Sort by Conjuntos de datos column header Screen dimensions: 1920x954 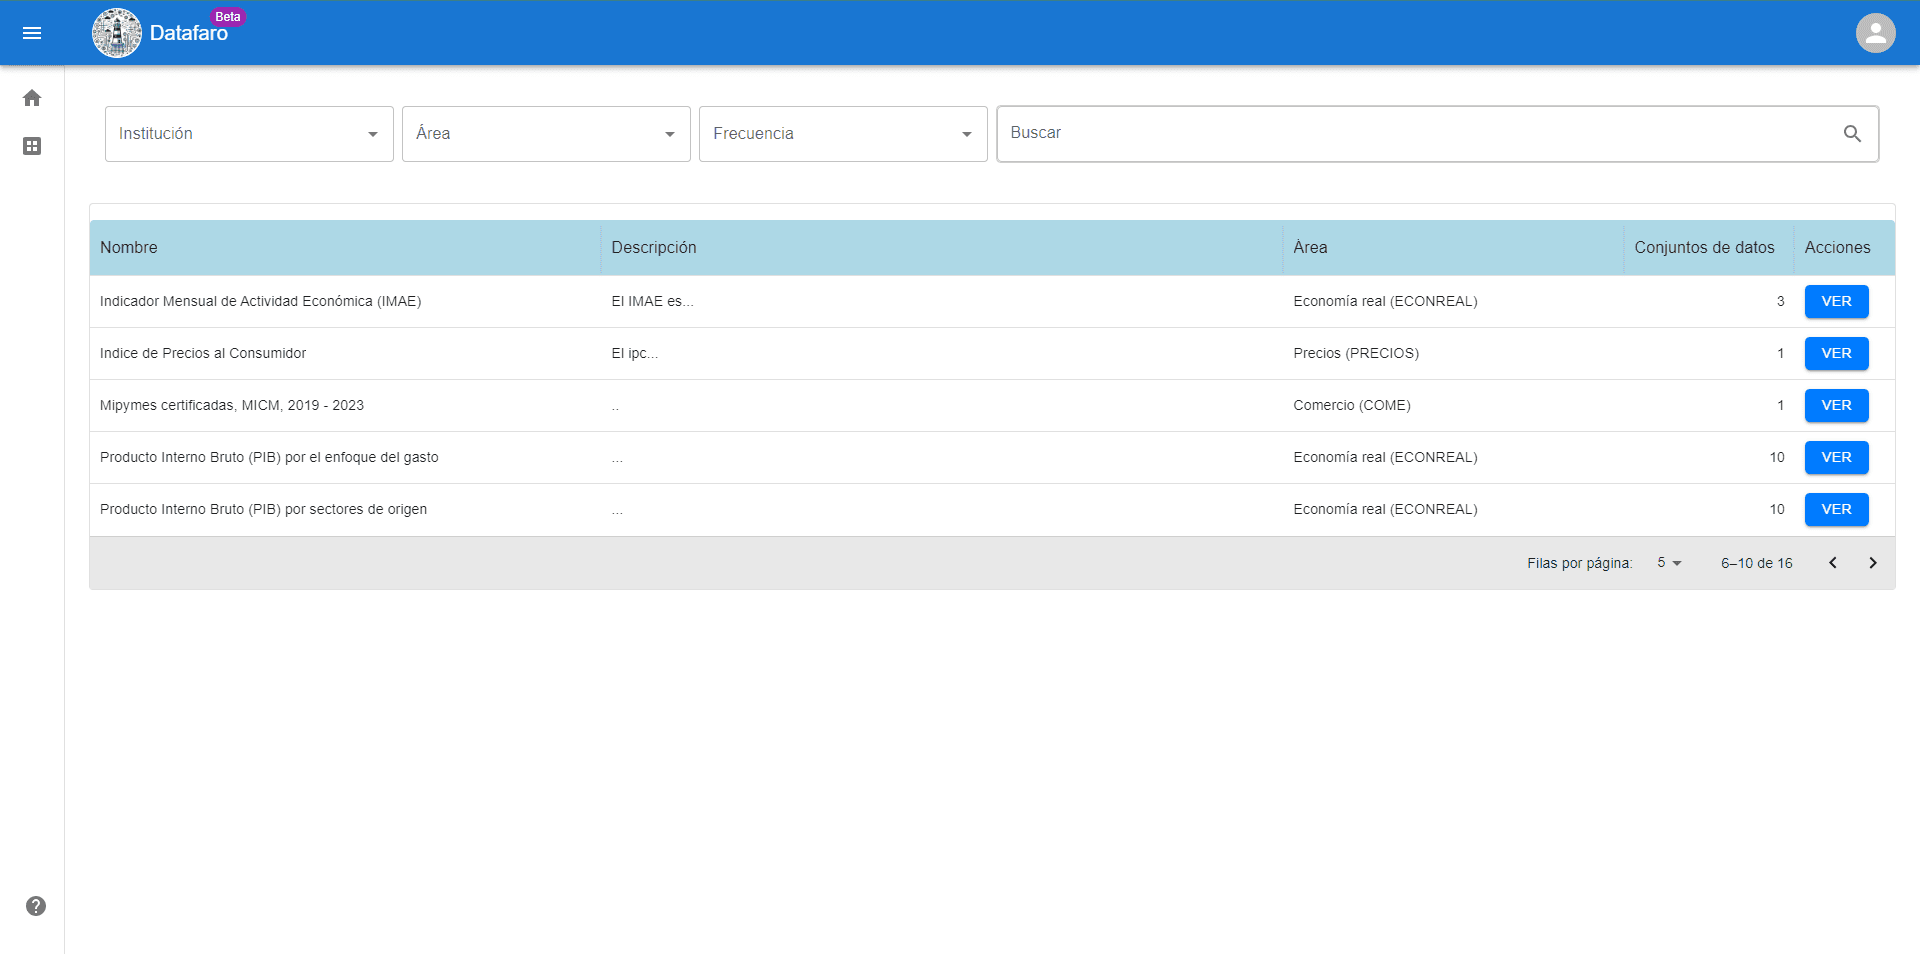click(x=1704, y=248)
